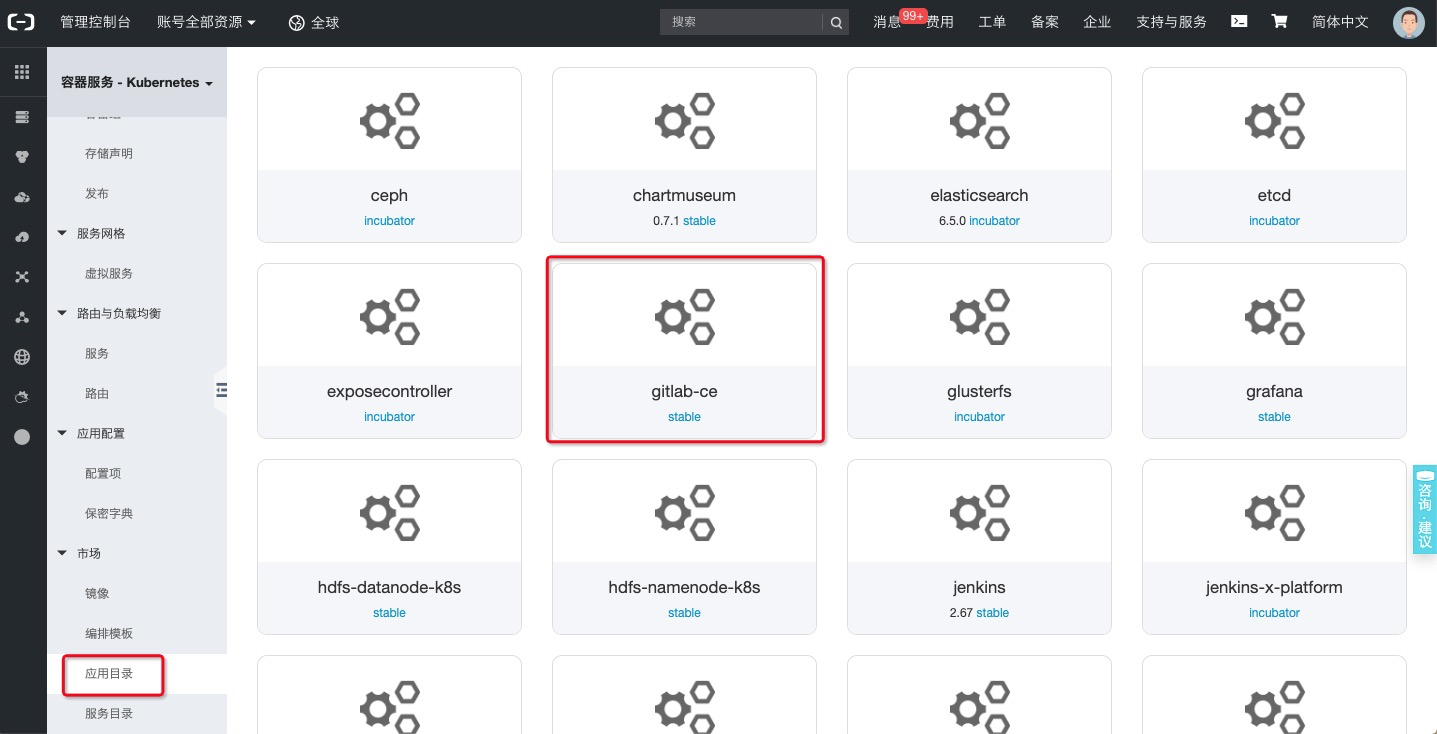Open 配置项 in sidebar

[x=103, y=473]
